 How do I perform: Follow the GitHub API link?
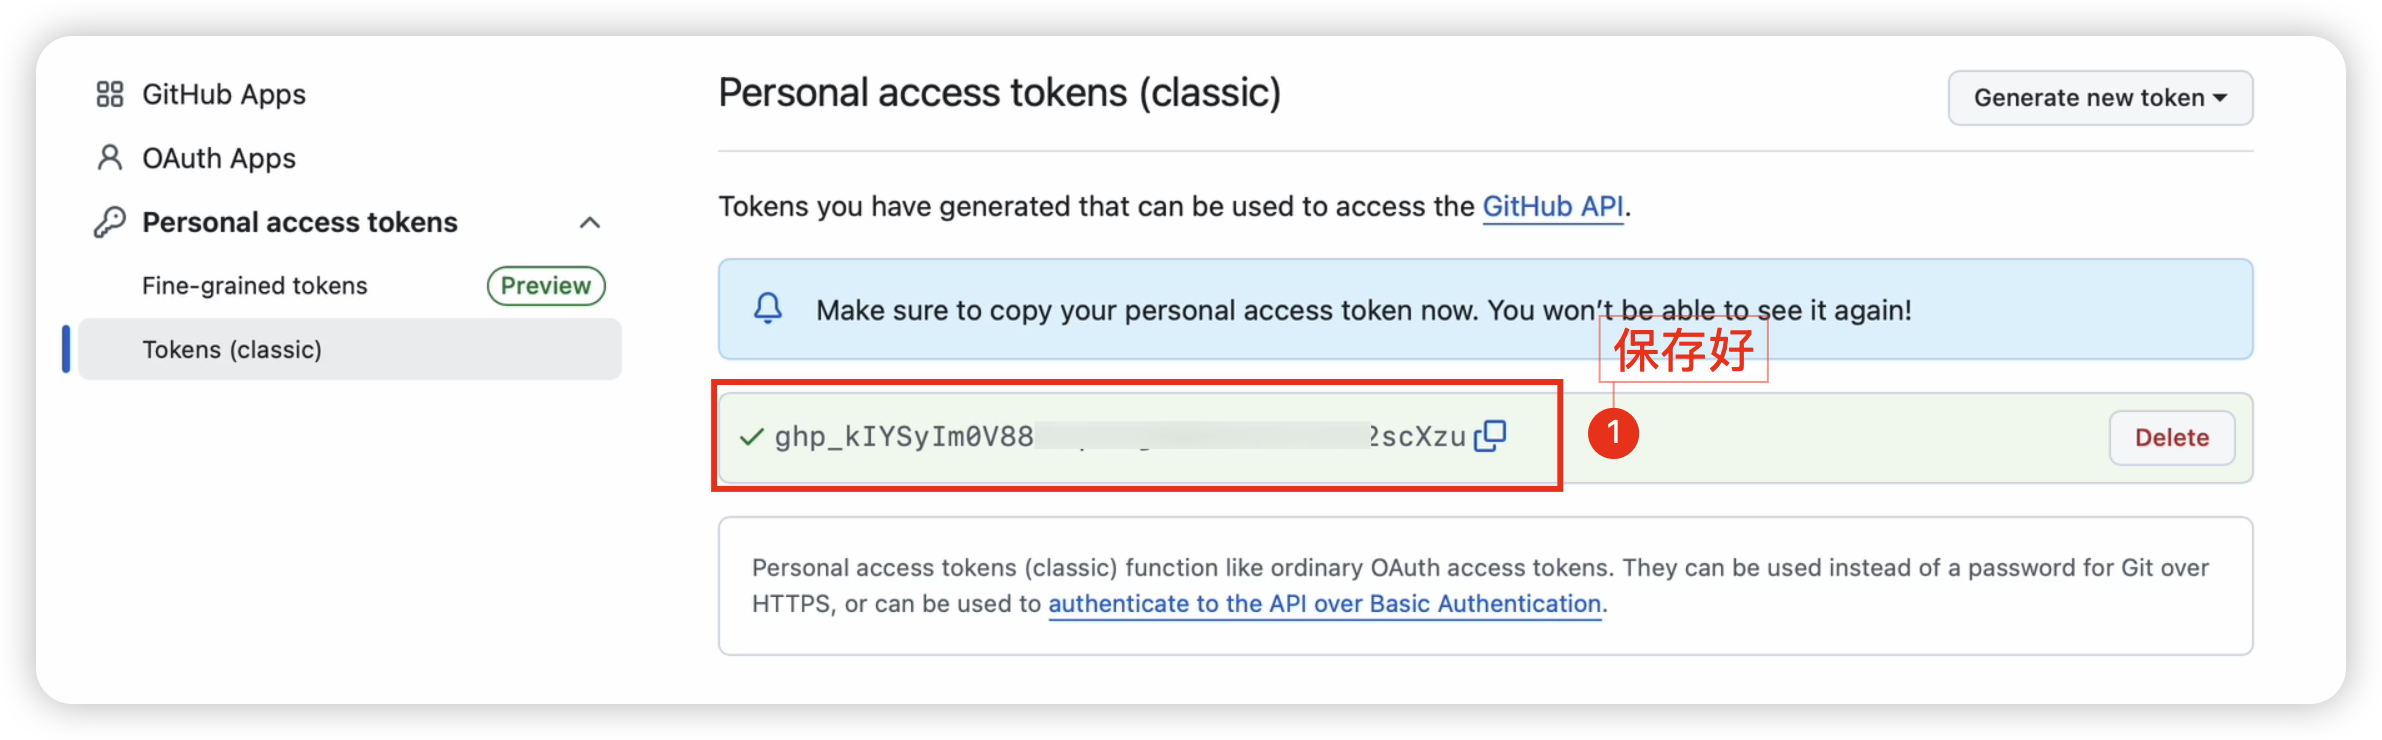(x=1552, y=206)
